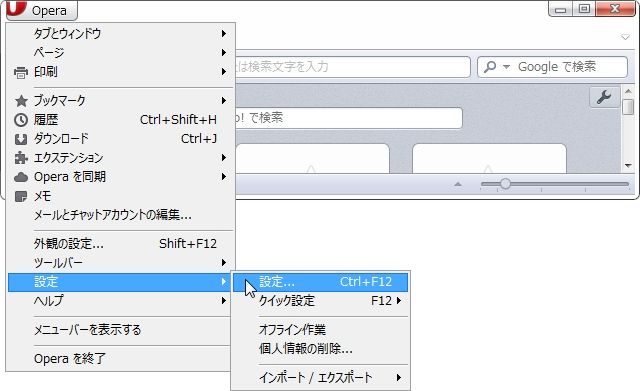Open 外観の設定... from the menu
Image resolution: width=640 pixels, height=391 pixels.
tap(121, 244)
